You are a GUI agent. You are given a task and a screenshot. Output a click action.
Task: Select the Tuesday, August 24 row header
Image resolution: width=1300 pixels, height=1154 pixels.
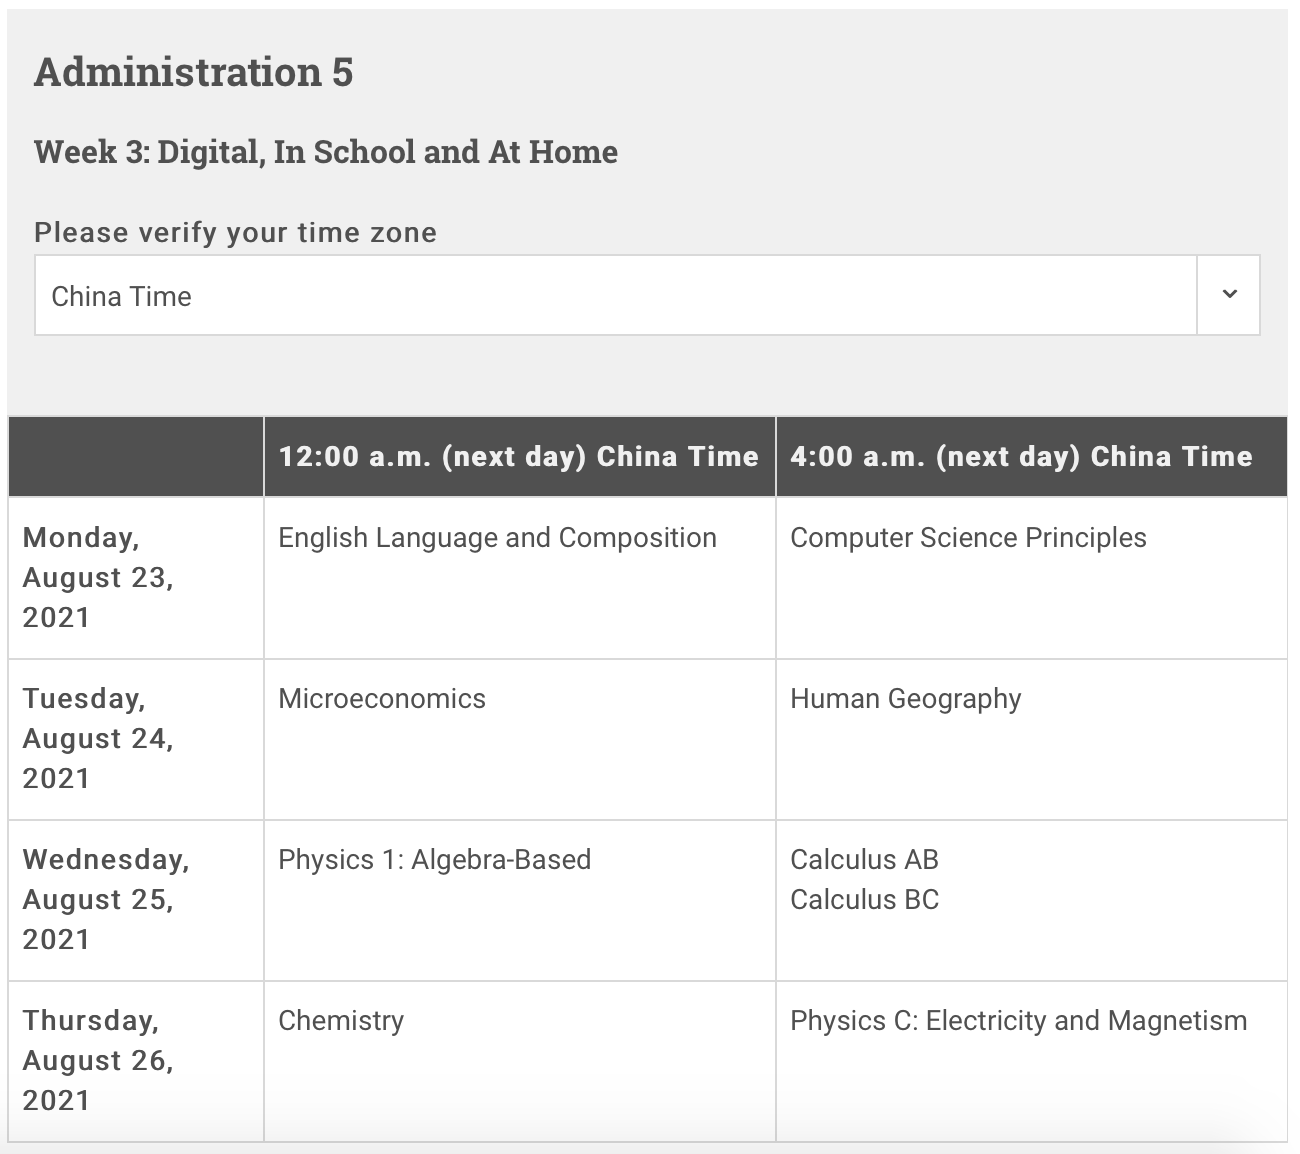pos(98,738)
